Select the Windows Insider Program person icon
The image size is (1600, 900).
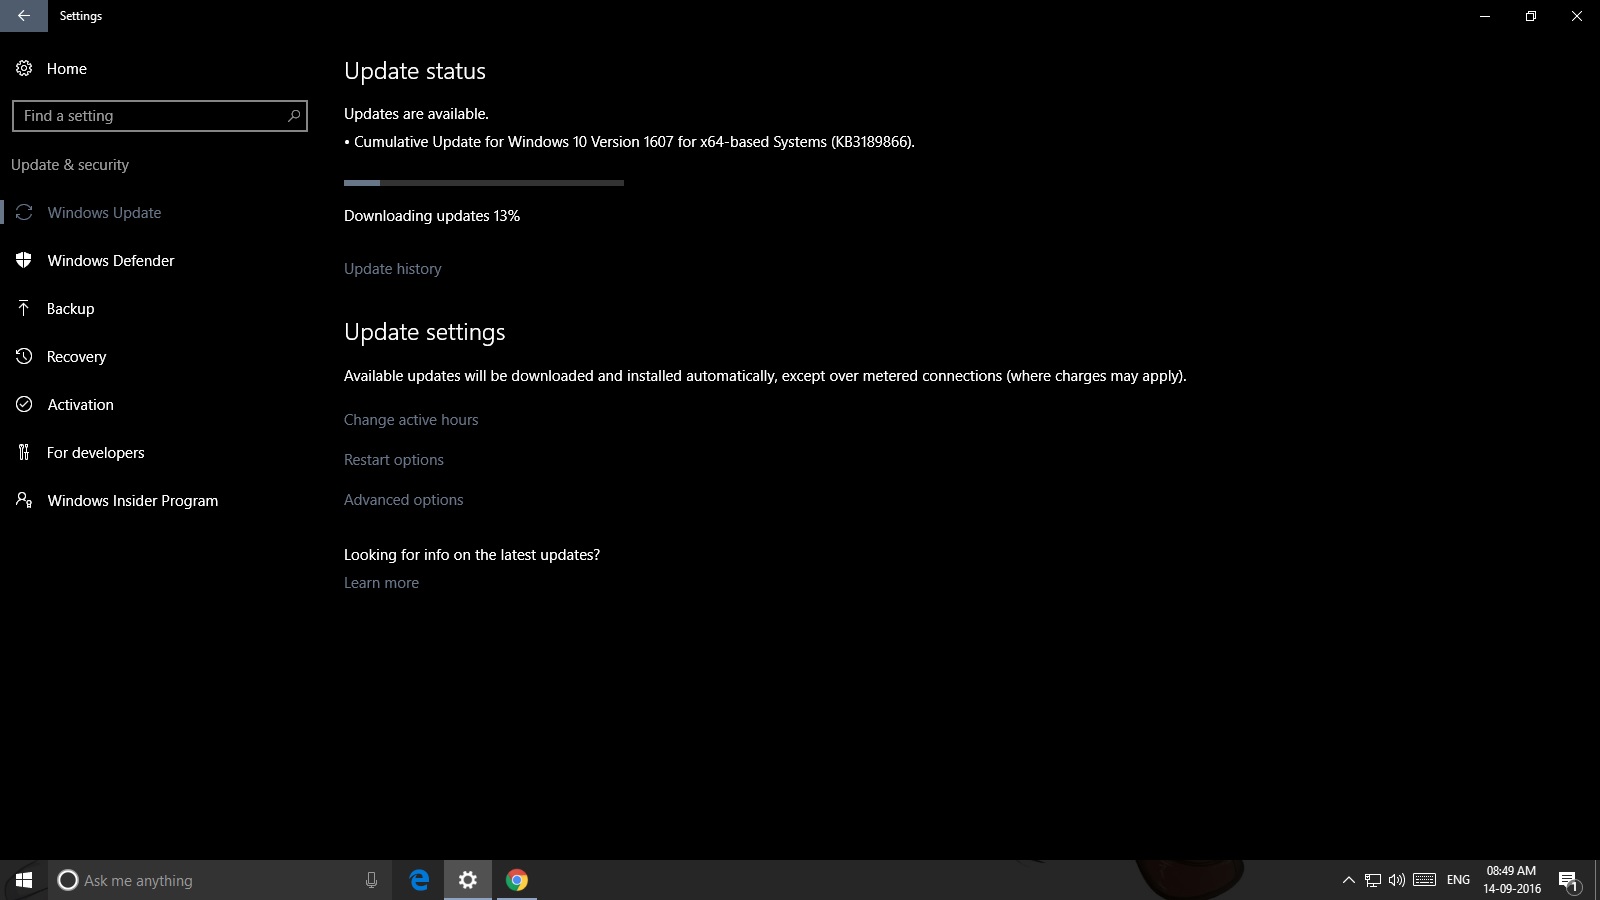pos(24,500)
